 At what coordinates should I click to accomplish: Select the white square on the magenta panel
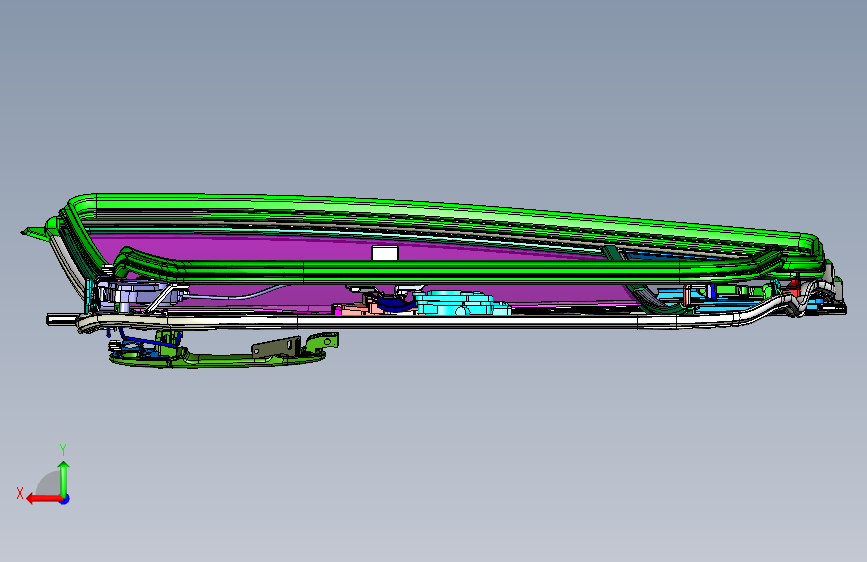click(385, 253)
